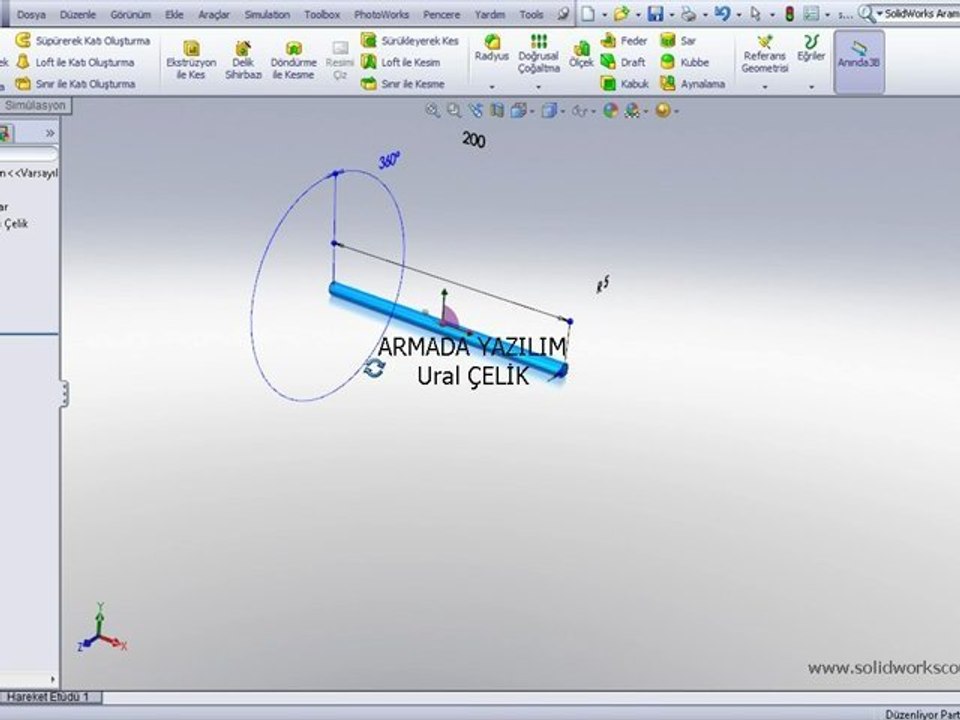Select the Loft ile Kesim tool

coord(400,62)
